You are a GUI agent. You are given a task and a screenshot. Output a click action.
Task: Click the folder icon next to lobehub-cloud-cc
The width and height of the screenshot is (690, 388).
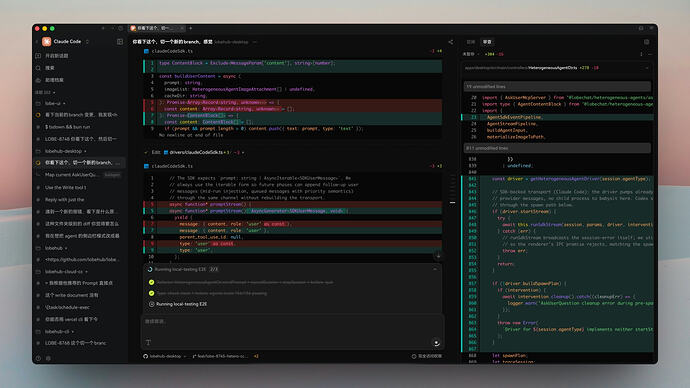tap(38, 272)
